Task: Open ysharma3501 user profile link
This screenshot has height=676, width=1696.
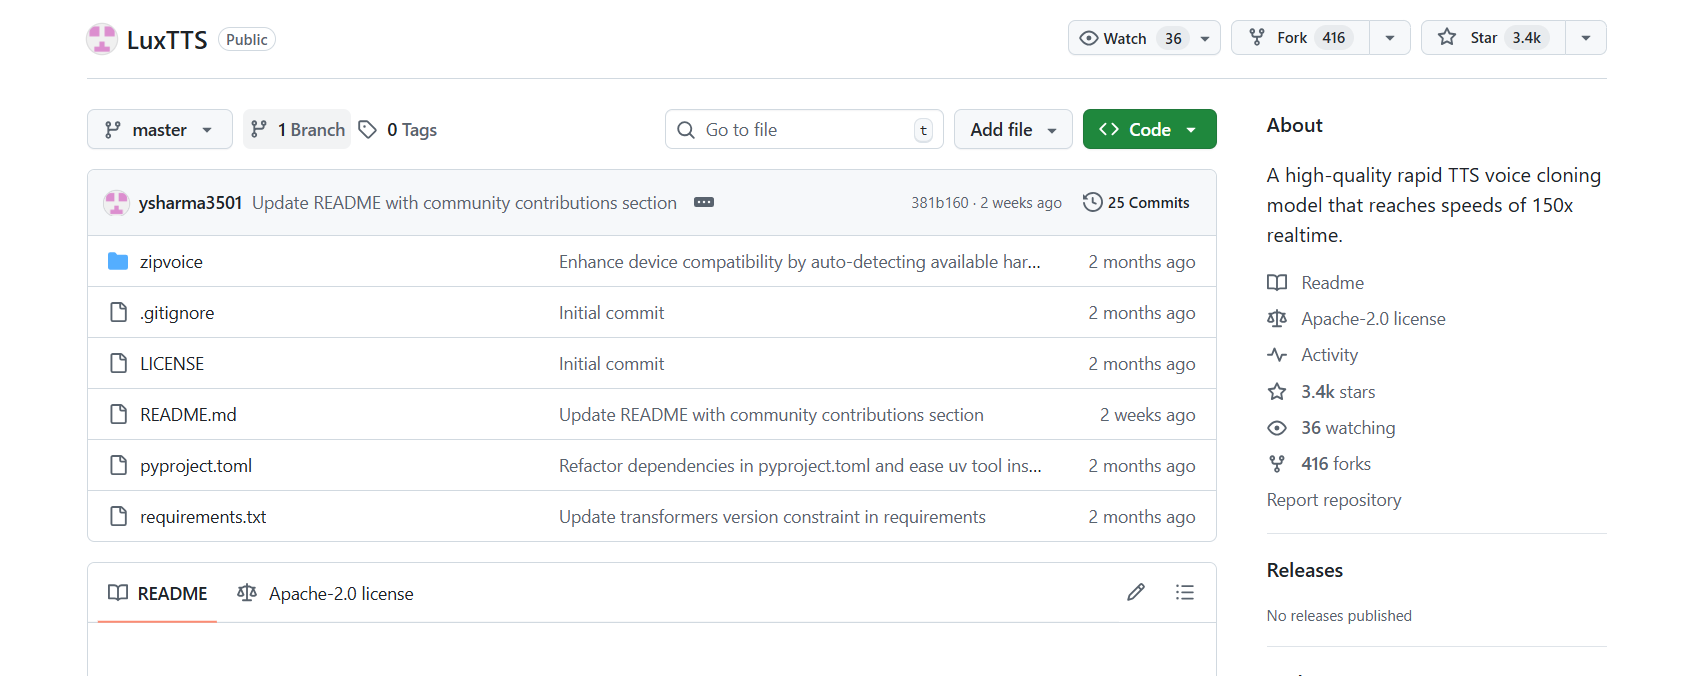Action: (190, 203)
